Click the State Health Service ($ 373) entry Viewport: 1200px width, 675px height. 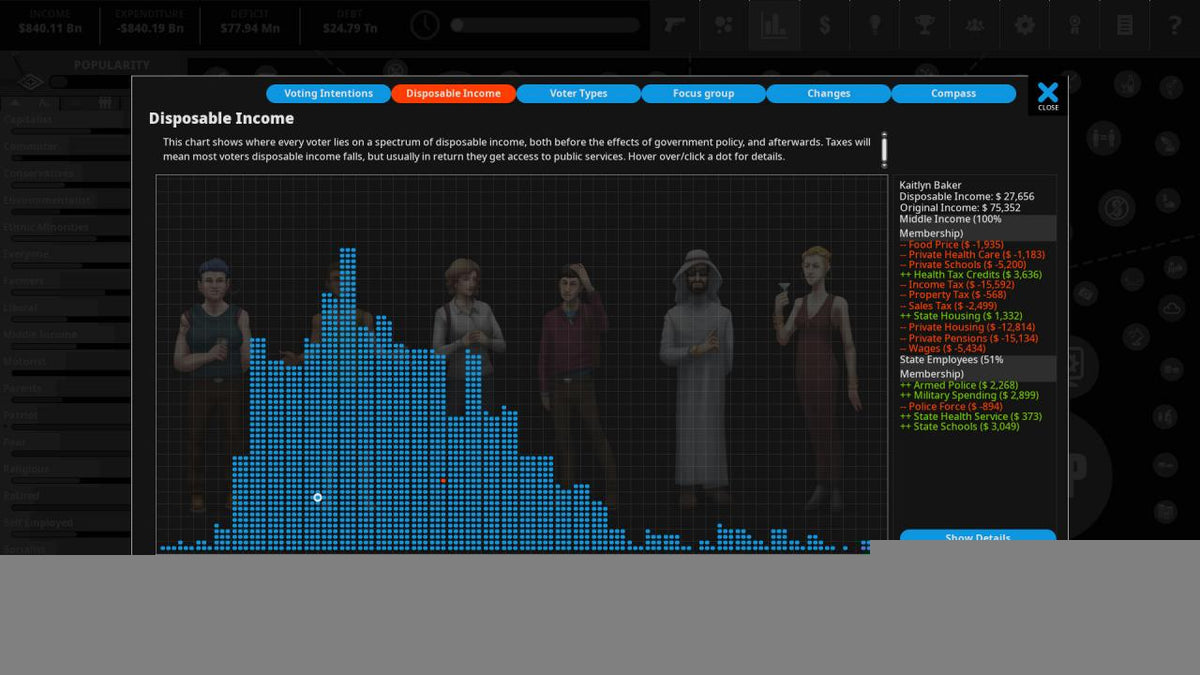pos(970,416)
